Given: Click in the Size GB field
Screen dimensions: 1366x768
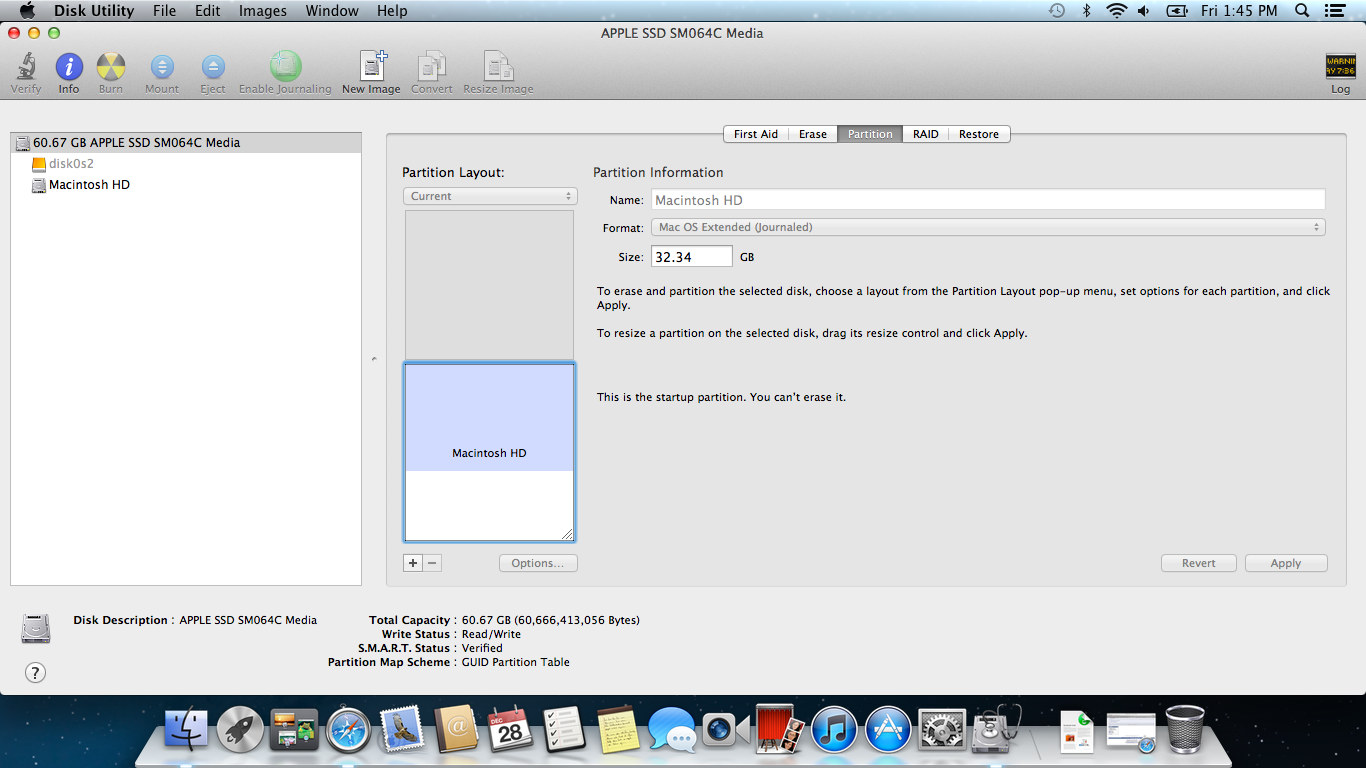Looking at the screenshot, I should point(692,257).
